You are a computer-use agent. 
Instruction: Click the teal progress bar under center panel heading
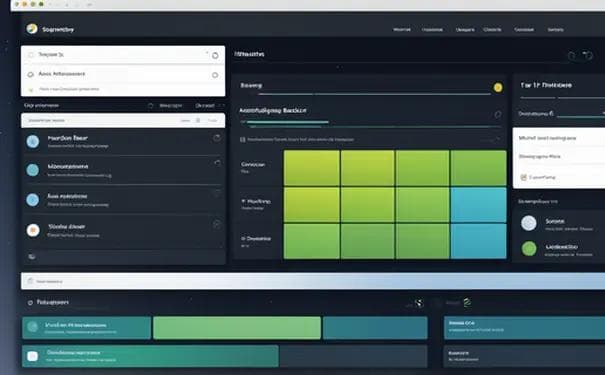[287, 122]
